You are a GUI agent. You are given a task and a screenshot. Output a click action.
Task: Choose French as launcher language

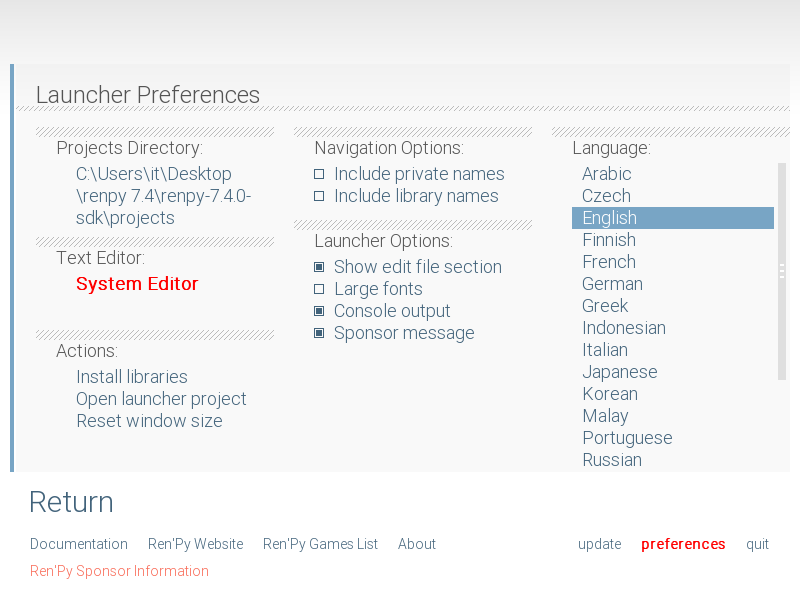pyautogui.click(x=609, y=262)
